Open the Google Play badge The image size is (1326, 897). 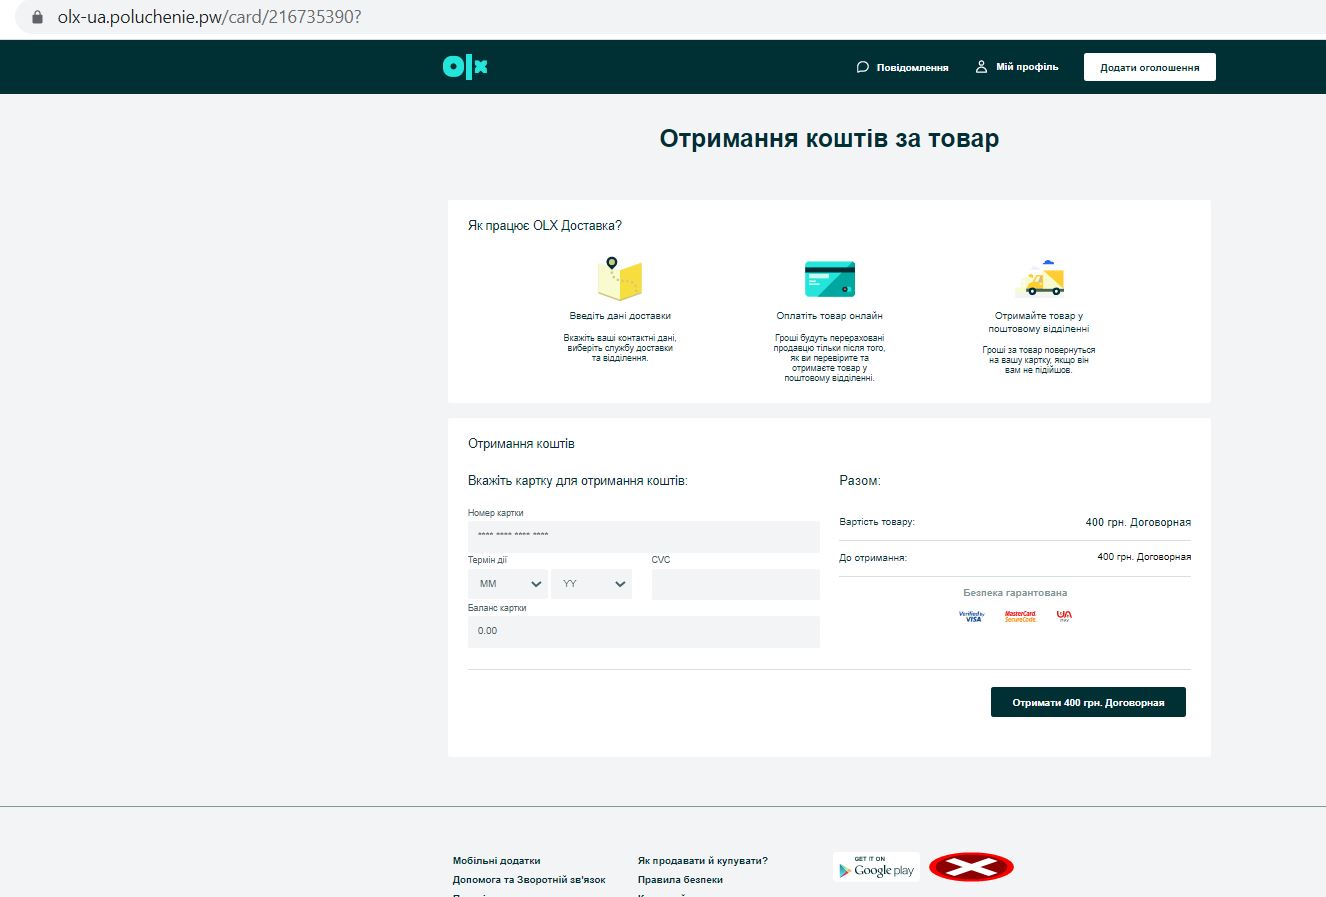[876, 867]
